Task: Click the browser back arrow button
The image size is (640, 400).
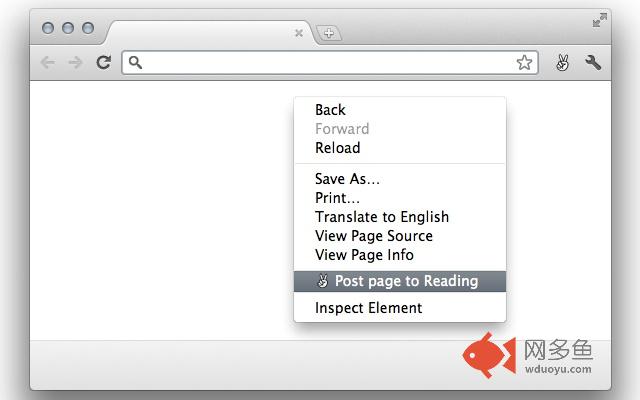Action: (47, 63)
